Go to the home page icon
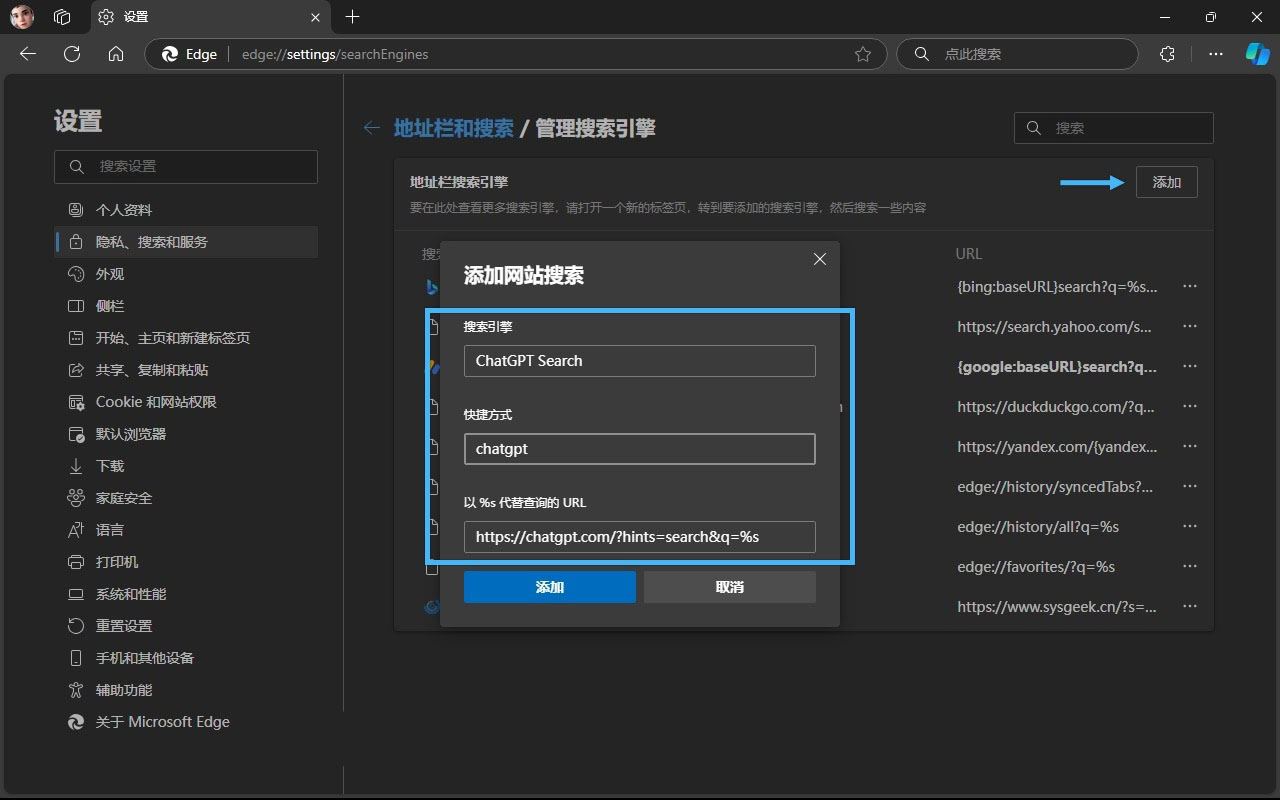Screen dimensions: 1280x800 click(x=116, y=54)
